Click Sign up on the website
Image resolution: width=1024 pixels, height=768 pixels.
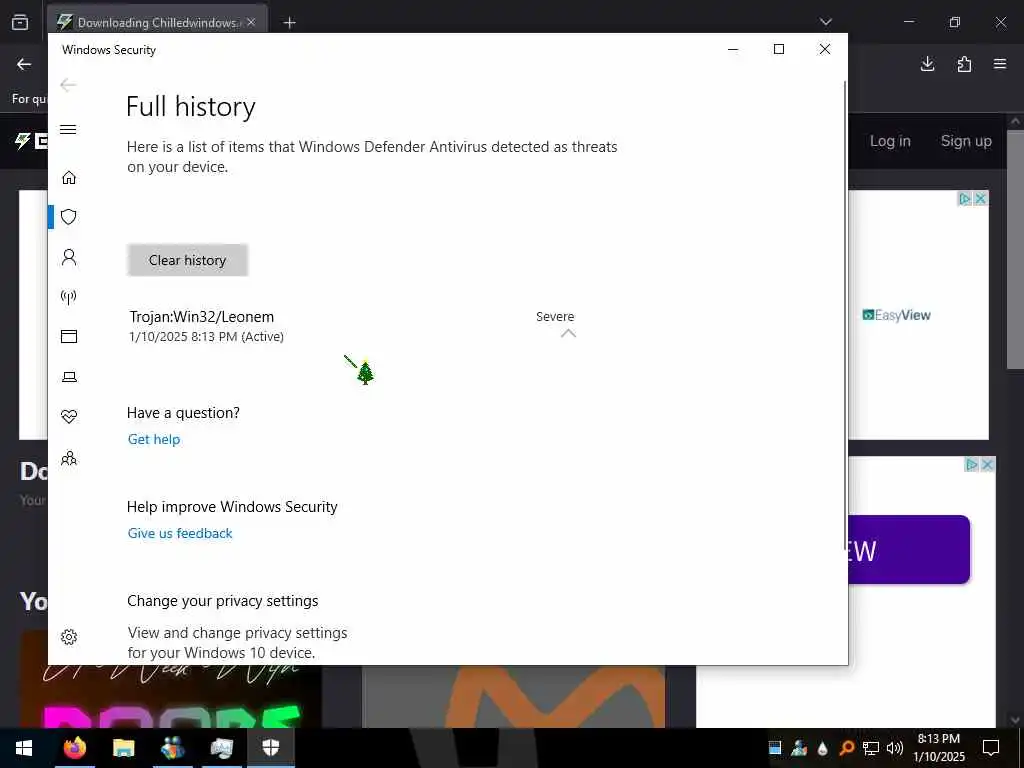966,141
